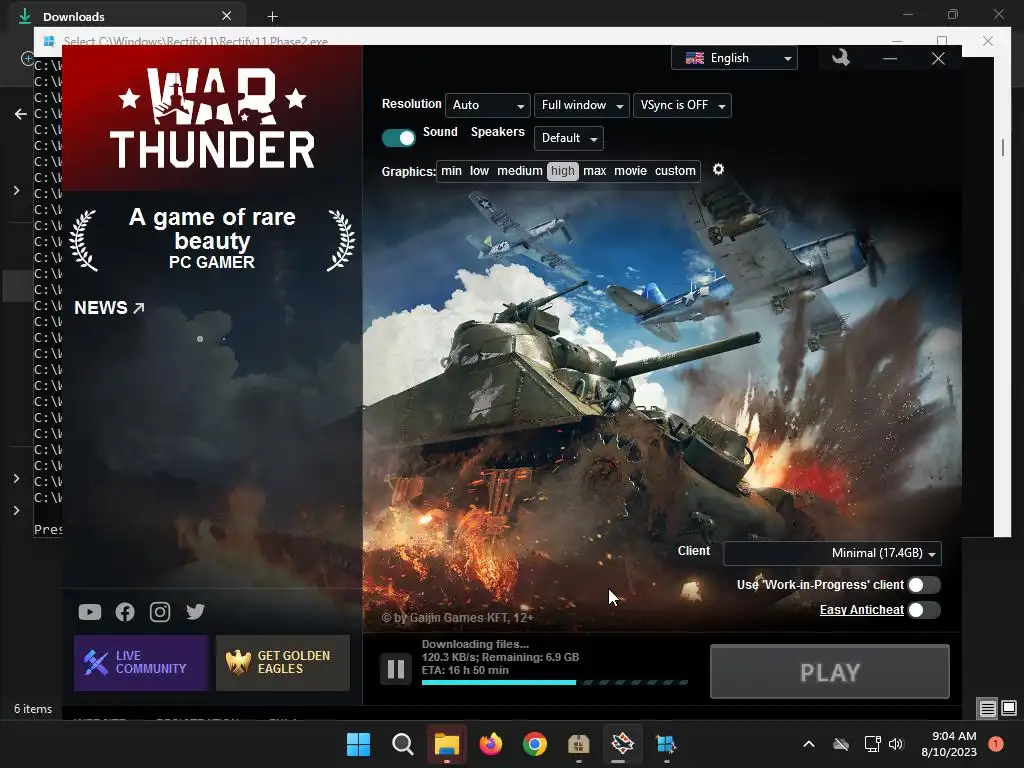The image size is (1024, 768).
Task: Open taskbar Search
Action: point(402,744)
